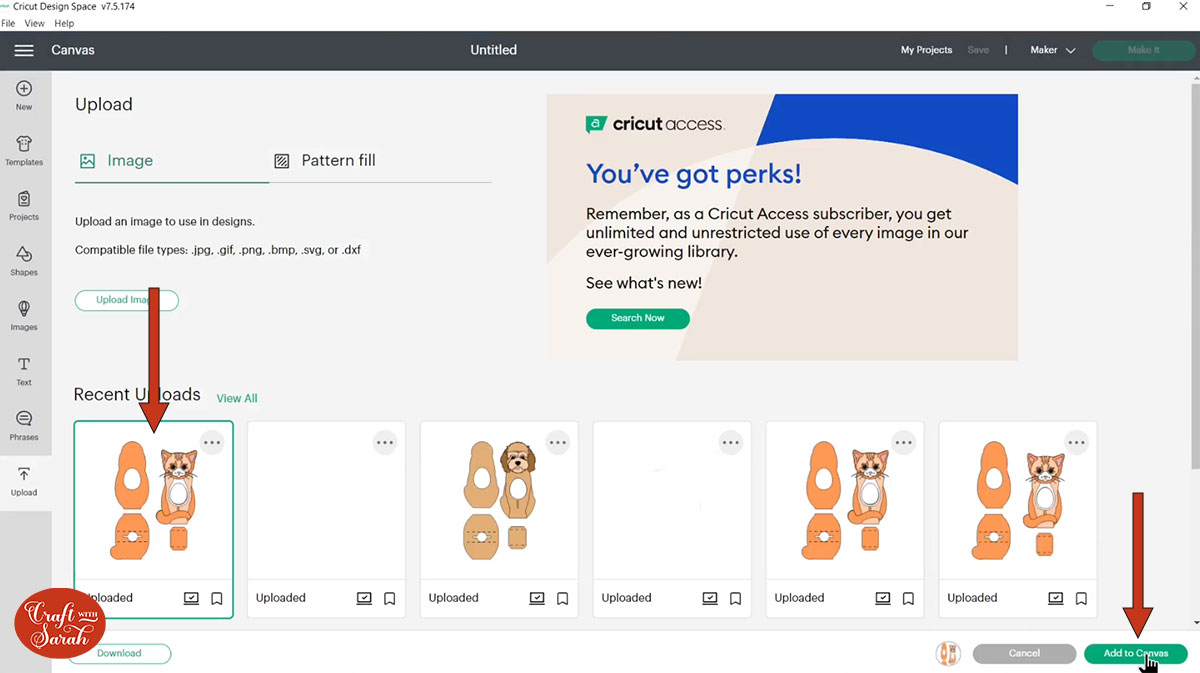Click the New project icon
Screen dimensions: 1200x673
coord(24,95)
